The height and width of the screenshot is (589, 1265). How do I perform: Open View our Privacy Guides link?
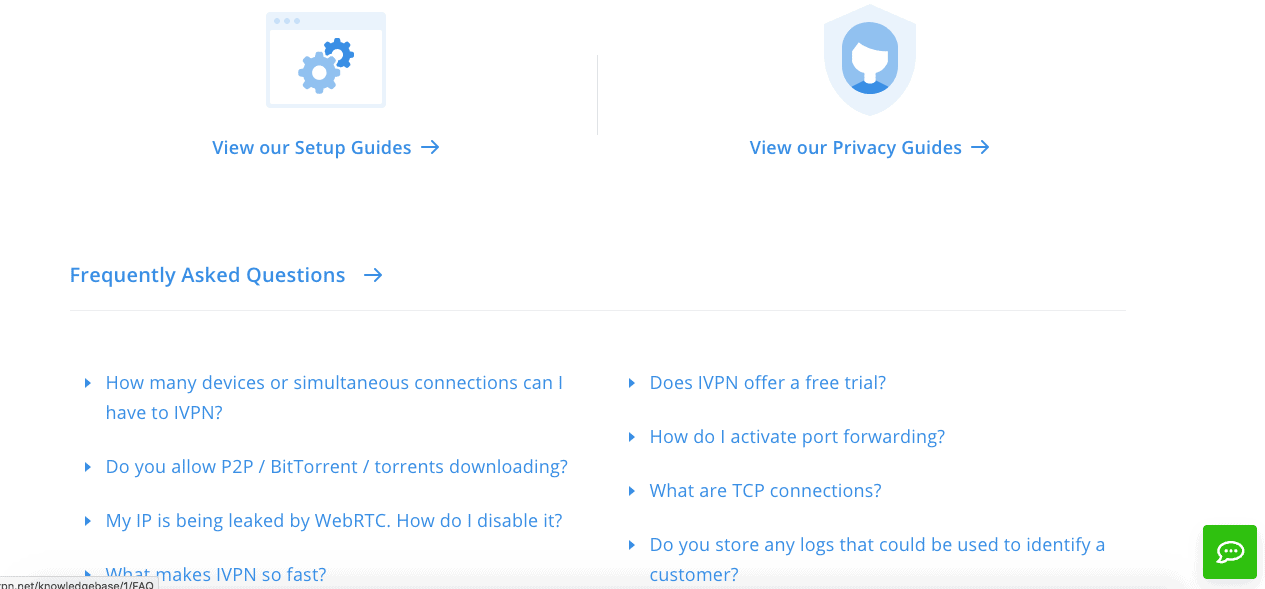click(856, 147)
